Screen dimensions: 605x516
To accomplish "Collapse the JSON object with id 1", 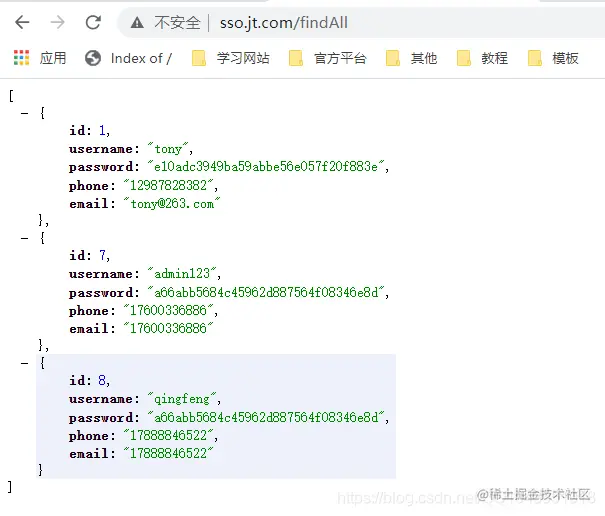I will [x=24, y=113].
